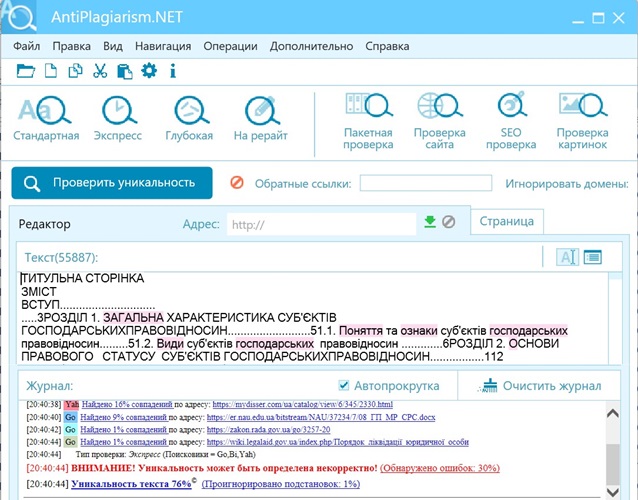Viewport: 638px width, 500px height.
Task: Choose the На рерайт check mode
Action: [x=260, y=118]
